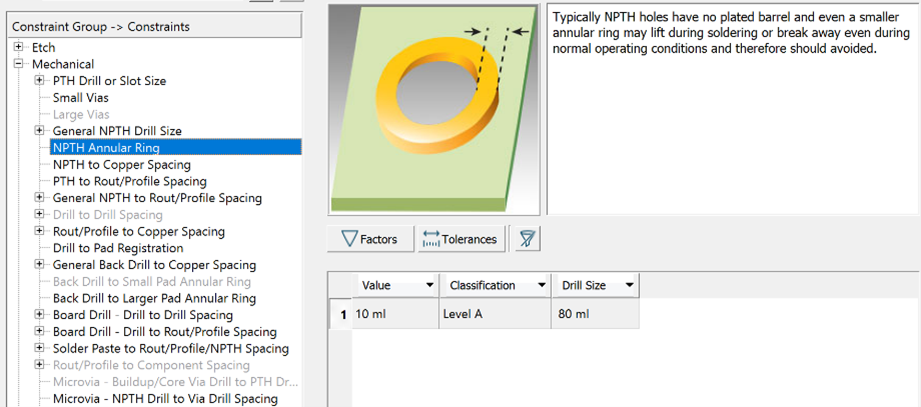This screenshot has height=407, width=921.
Task: Select the Small Vias constraint
Action: [x=80, y=97]
